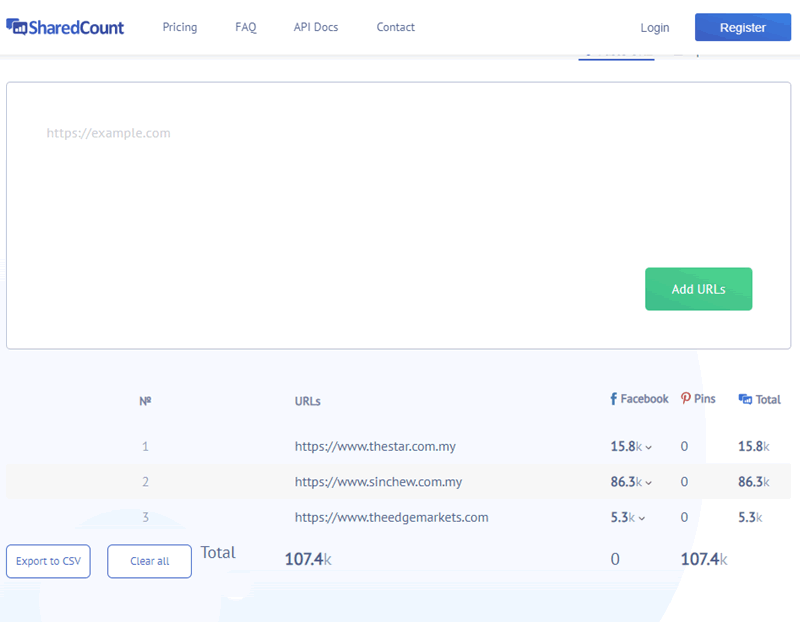The height and width of the screenshot is (622, 800).
Task: Export results to CSV
Action: 48,561
